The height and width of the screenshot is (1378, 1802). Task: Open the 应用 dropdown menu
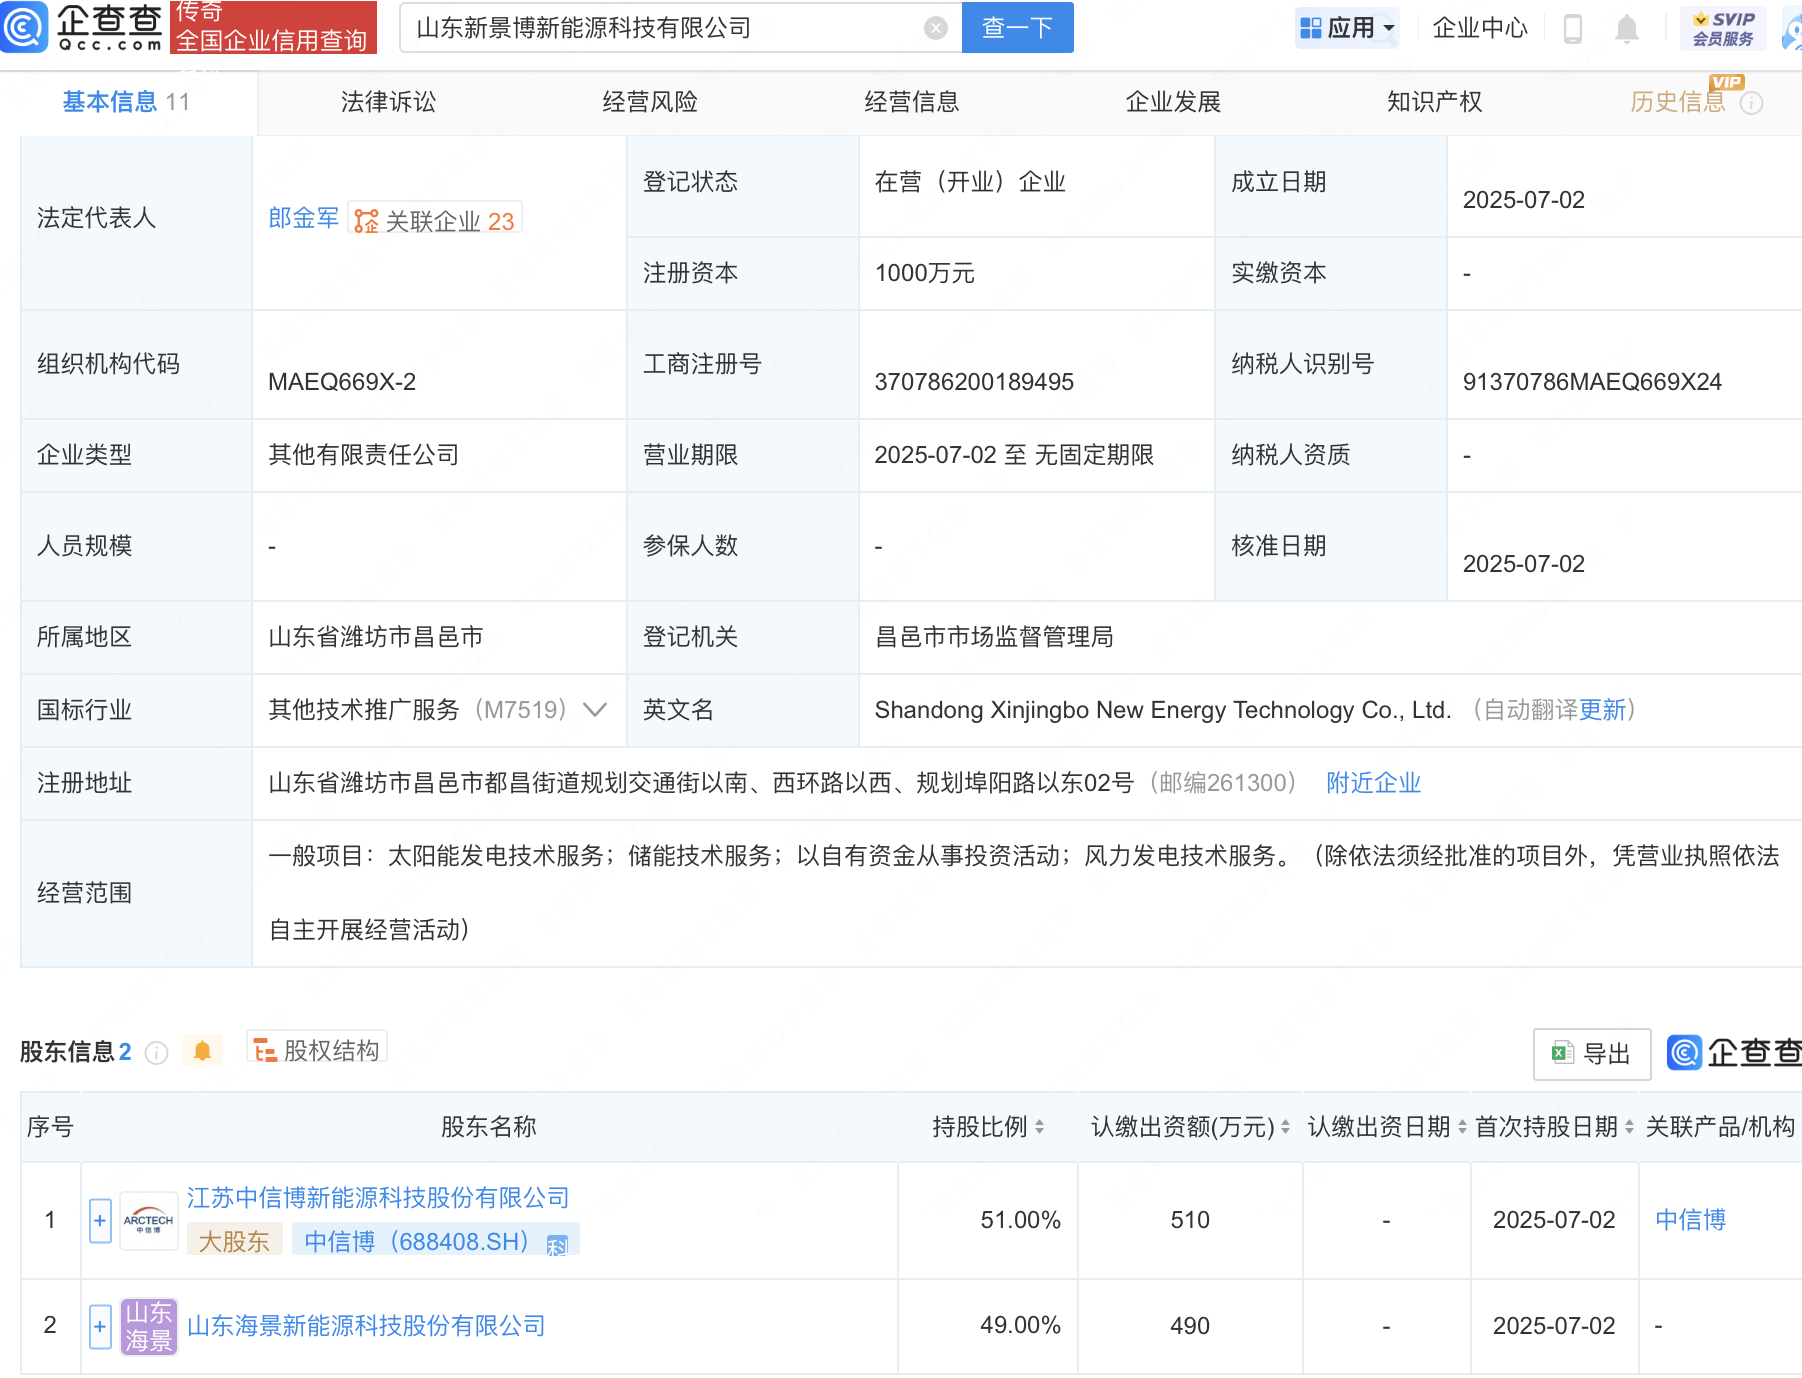click(1347, 27)
